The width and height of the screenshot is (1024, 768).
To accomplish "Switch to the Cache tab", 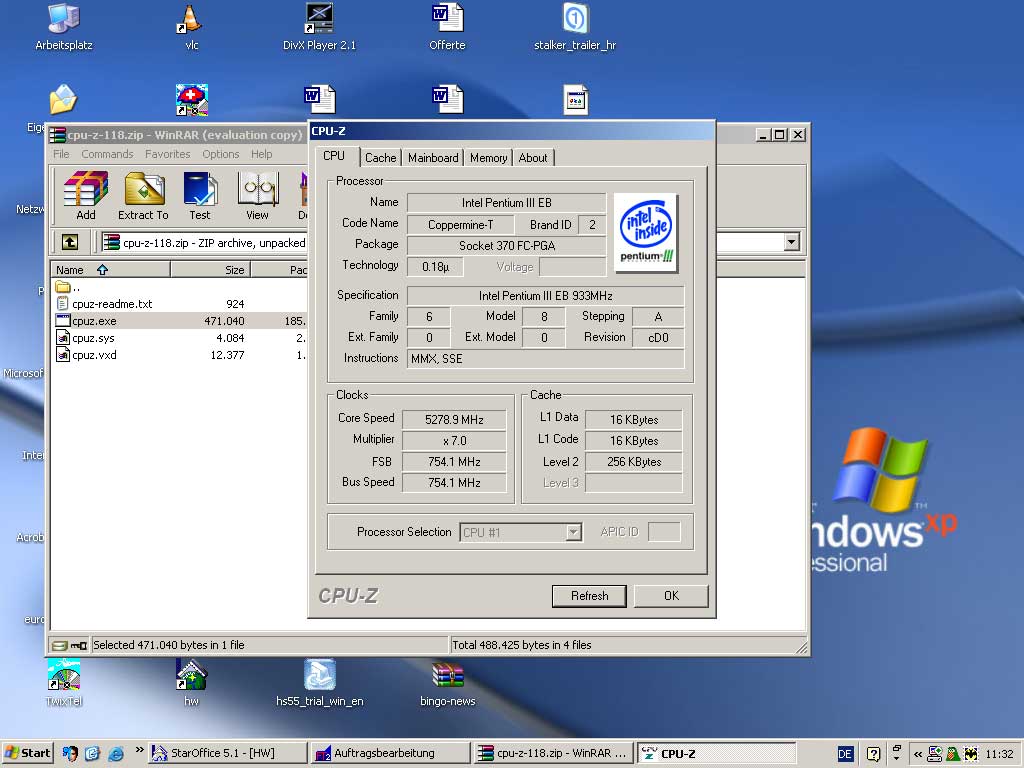I will point(380,158).
